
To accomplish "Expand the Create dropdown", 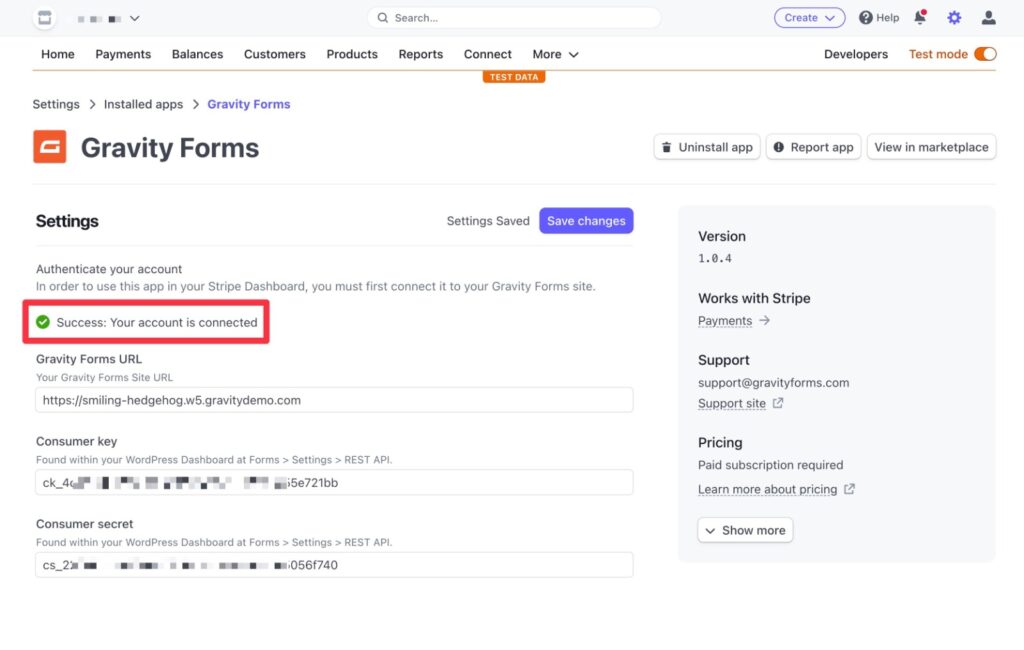I will 809,17.
